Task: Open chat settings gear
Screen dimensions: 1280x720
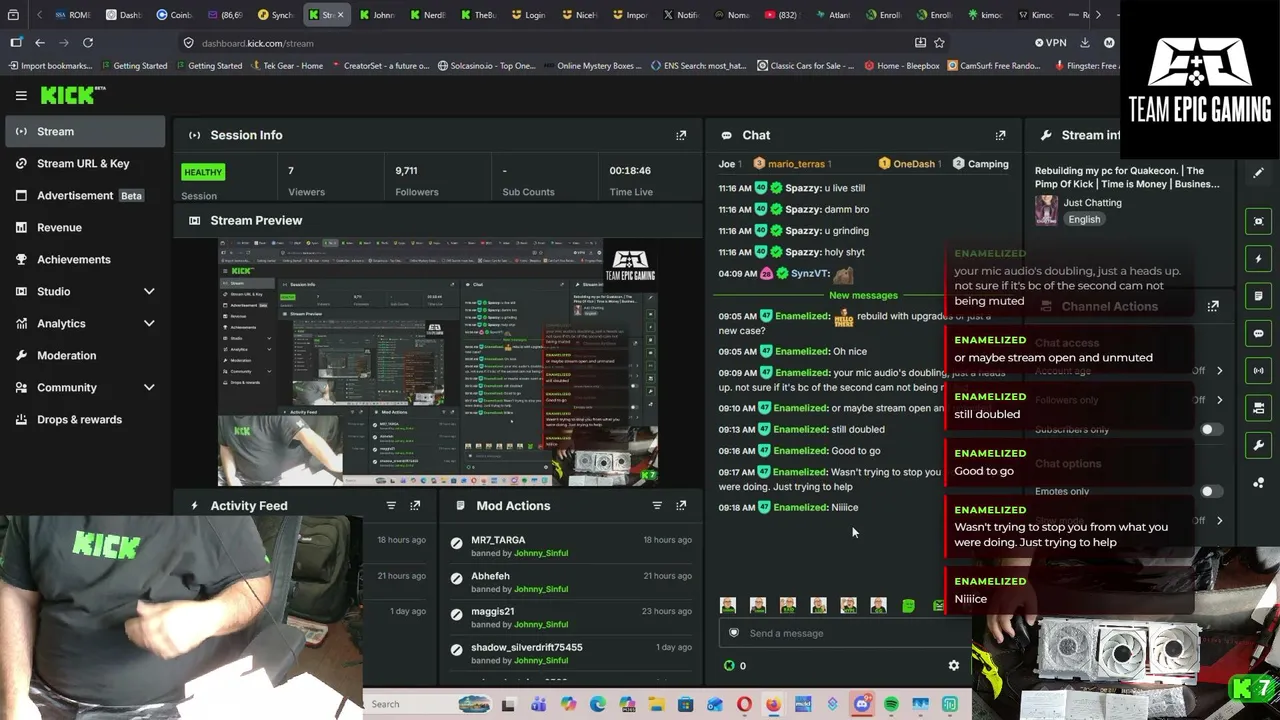Action: click(953, 665)
